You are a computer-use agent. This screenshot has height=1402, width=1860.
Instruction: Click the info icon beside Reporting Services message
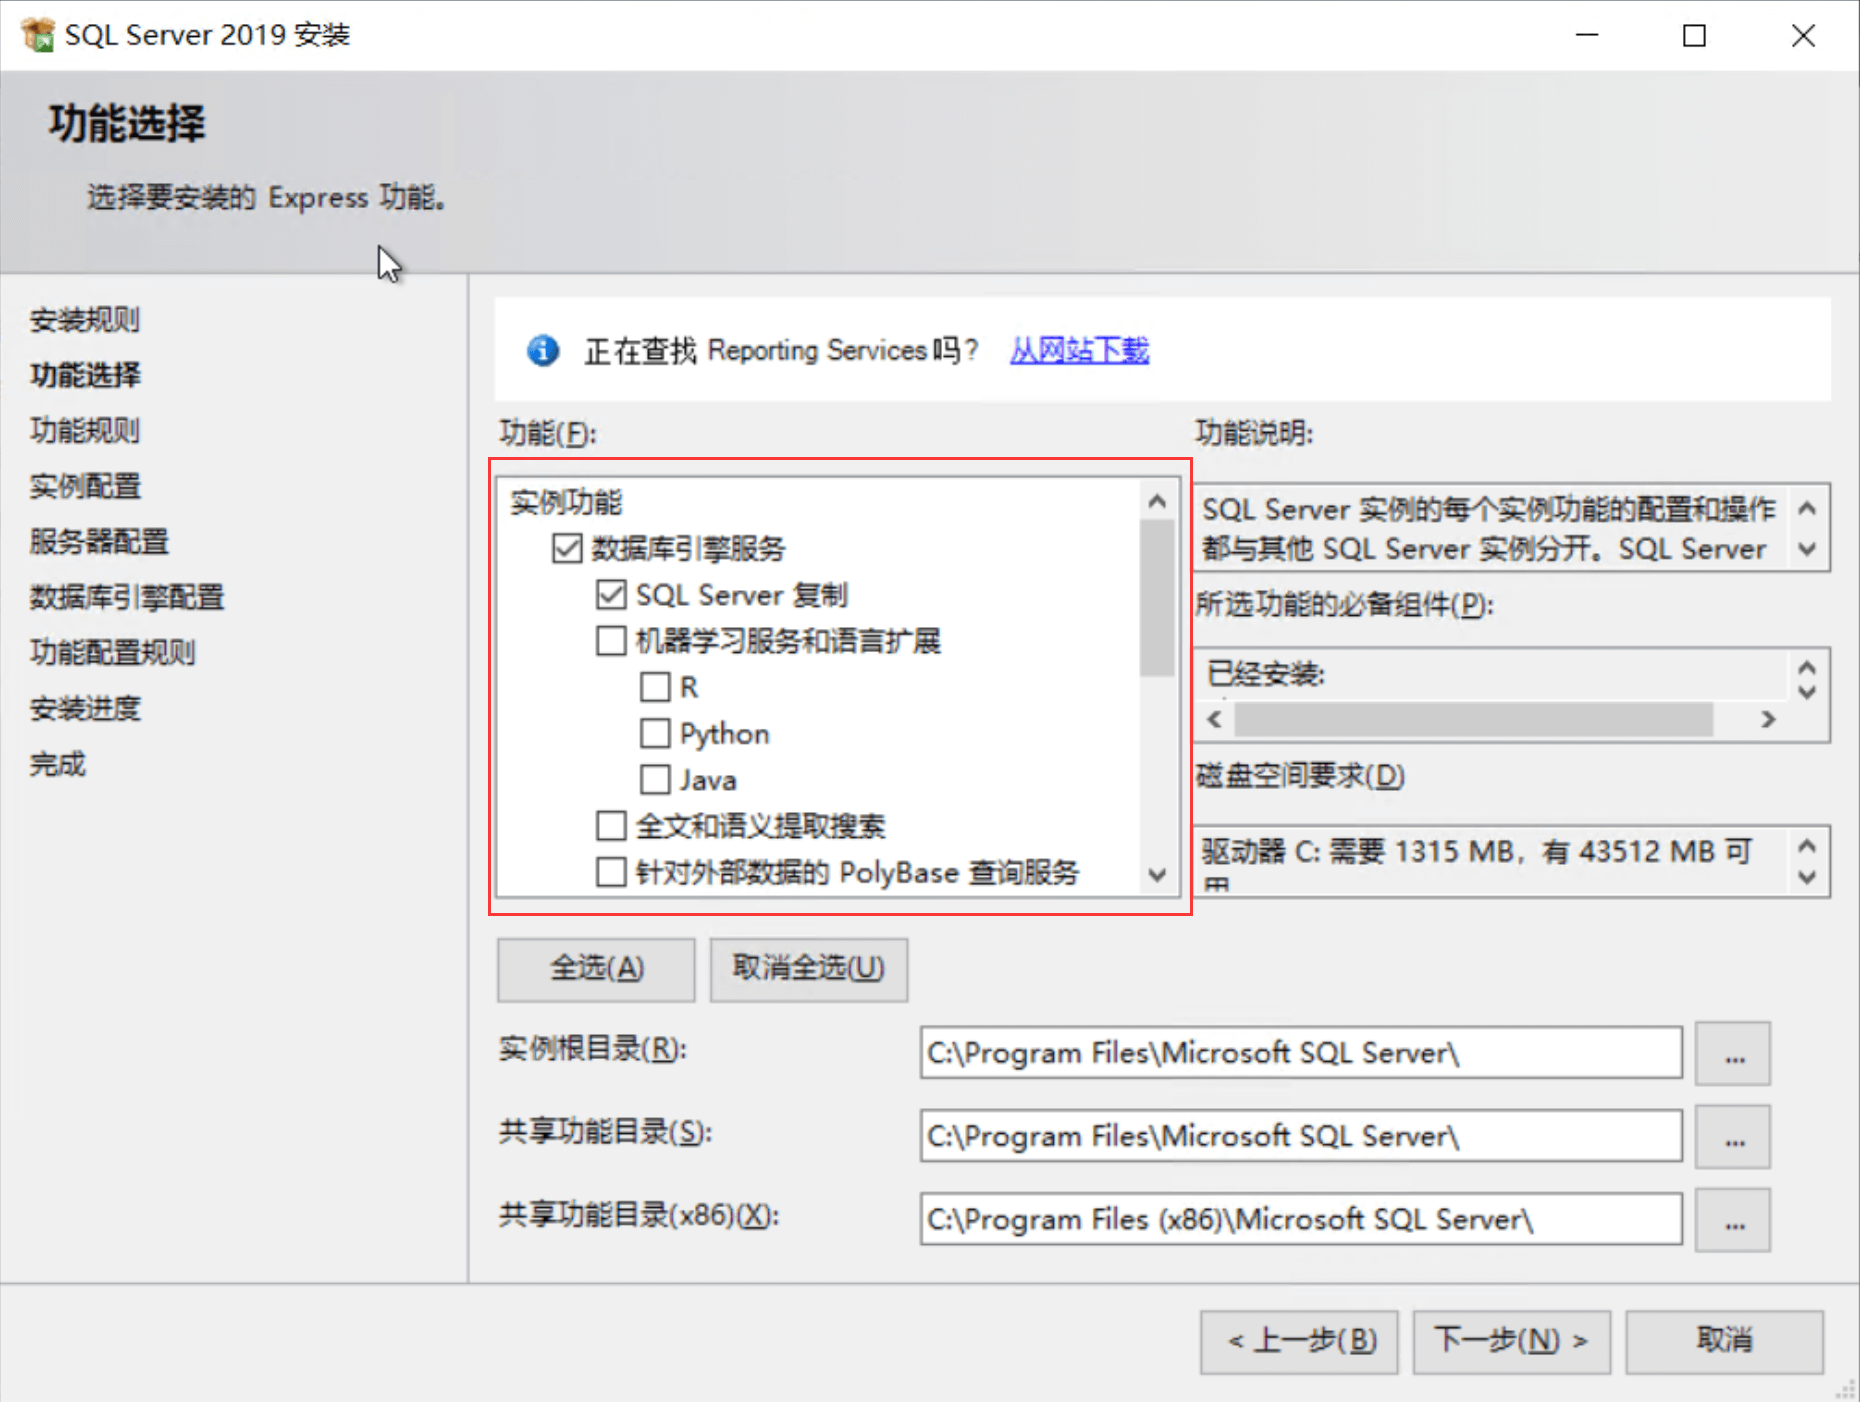click(543, 350)
